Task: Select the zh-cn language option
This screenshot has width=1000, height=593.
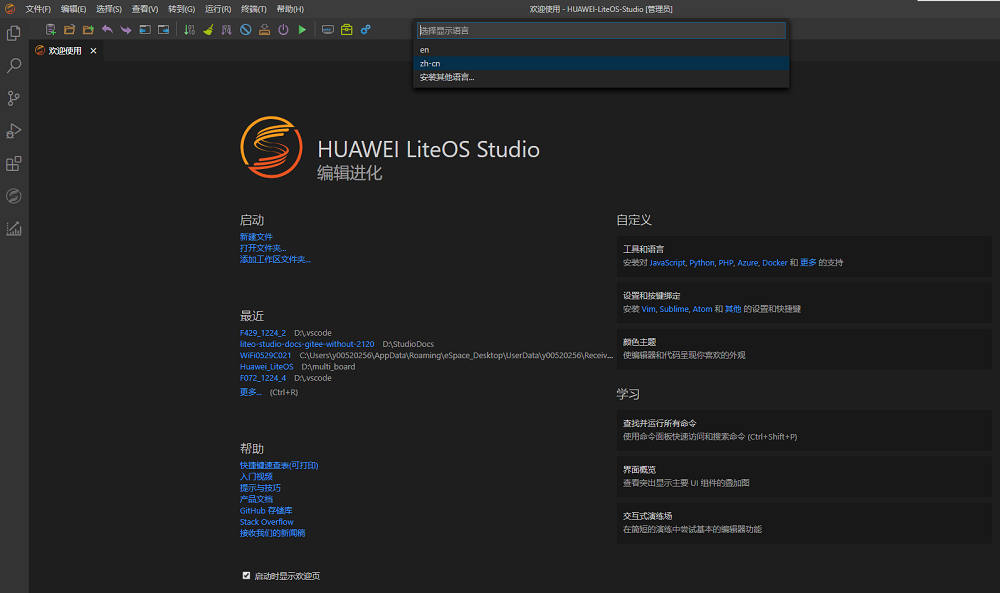Action: tap(601, 63)
